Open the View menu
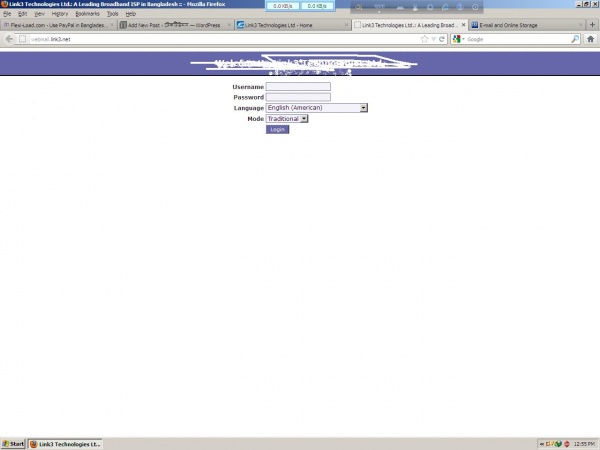This screenshot has height=450, width=600. [39, 14]
